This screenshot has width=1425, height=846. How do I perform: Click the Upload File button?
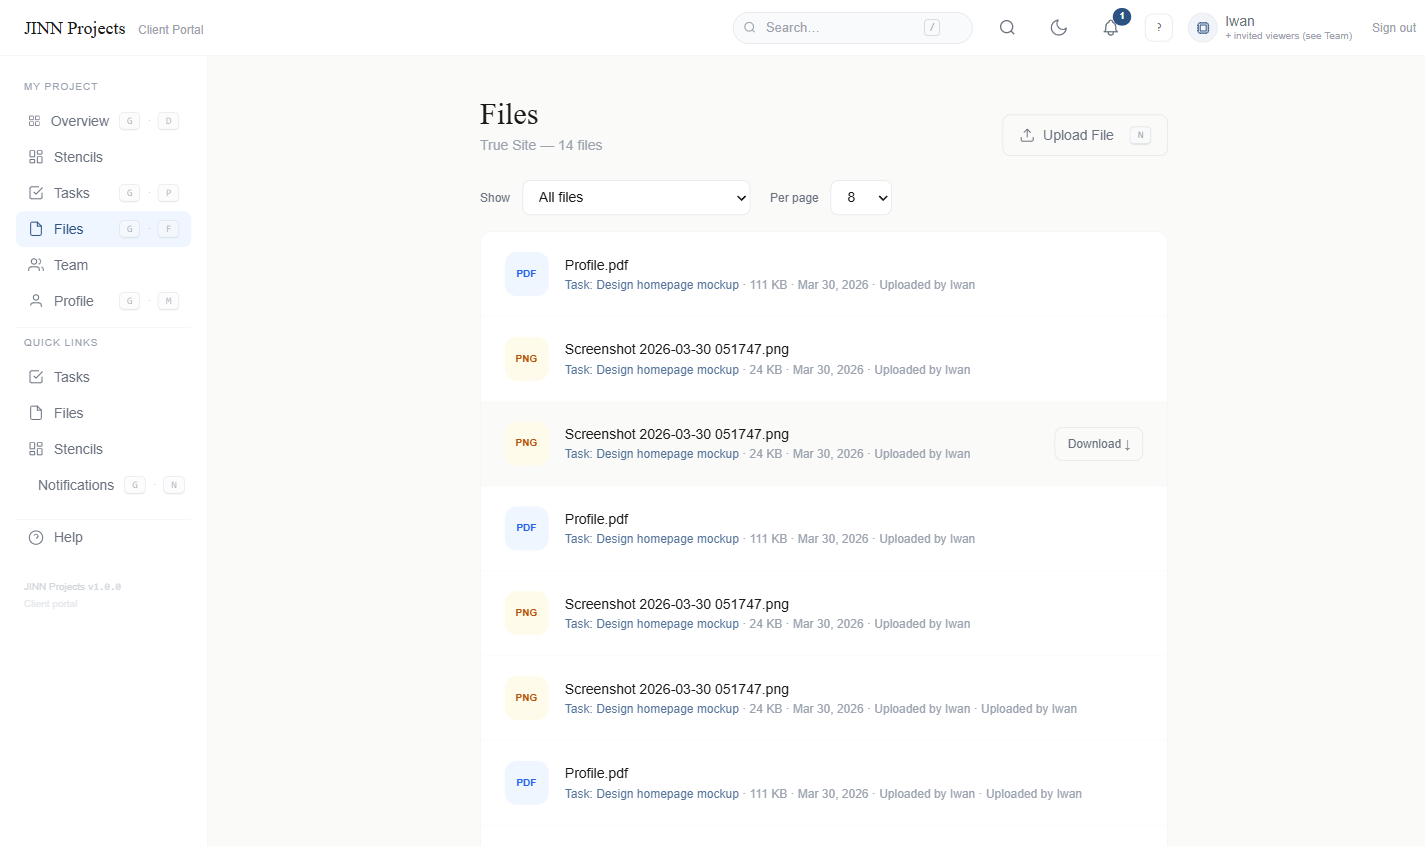coord(1085,135)
